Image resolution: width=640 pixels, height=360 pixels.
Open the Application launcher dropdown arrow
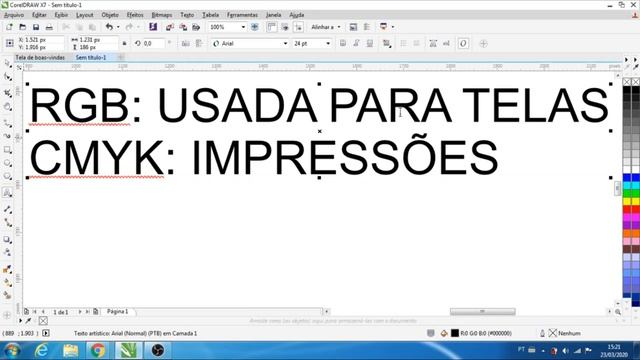393,27
